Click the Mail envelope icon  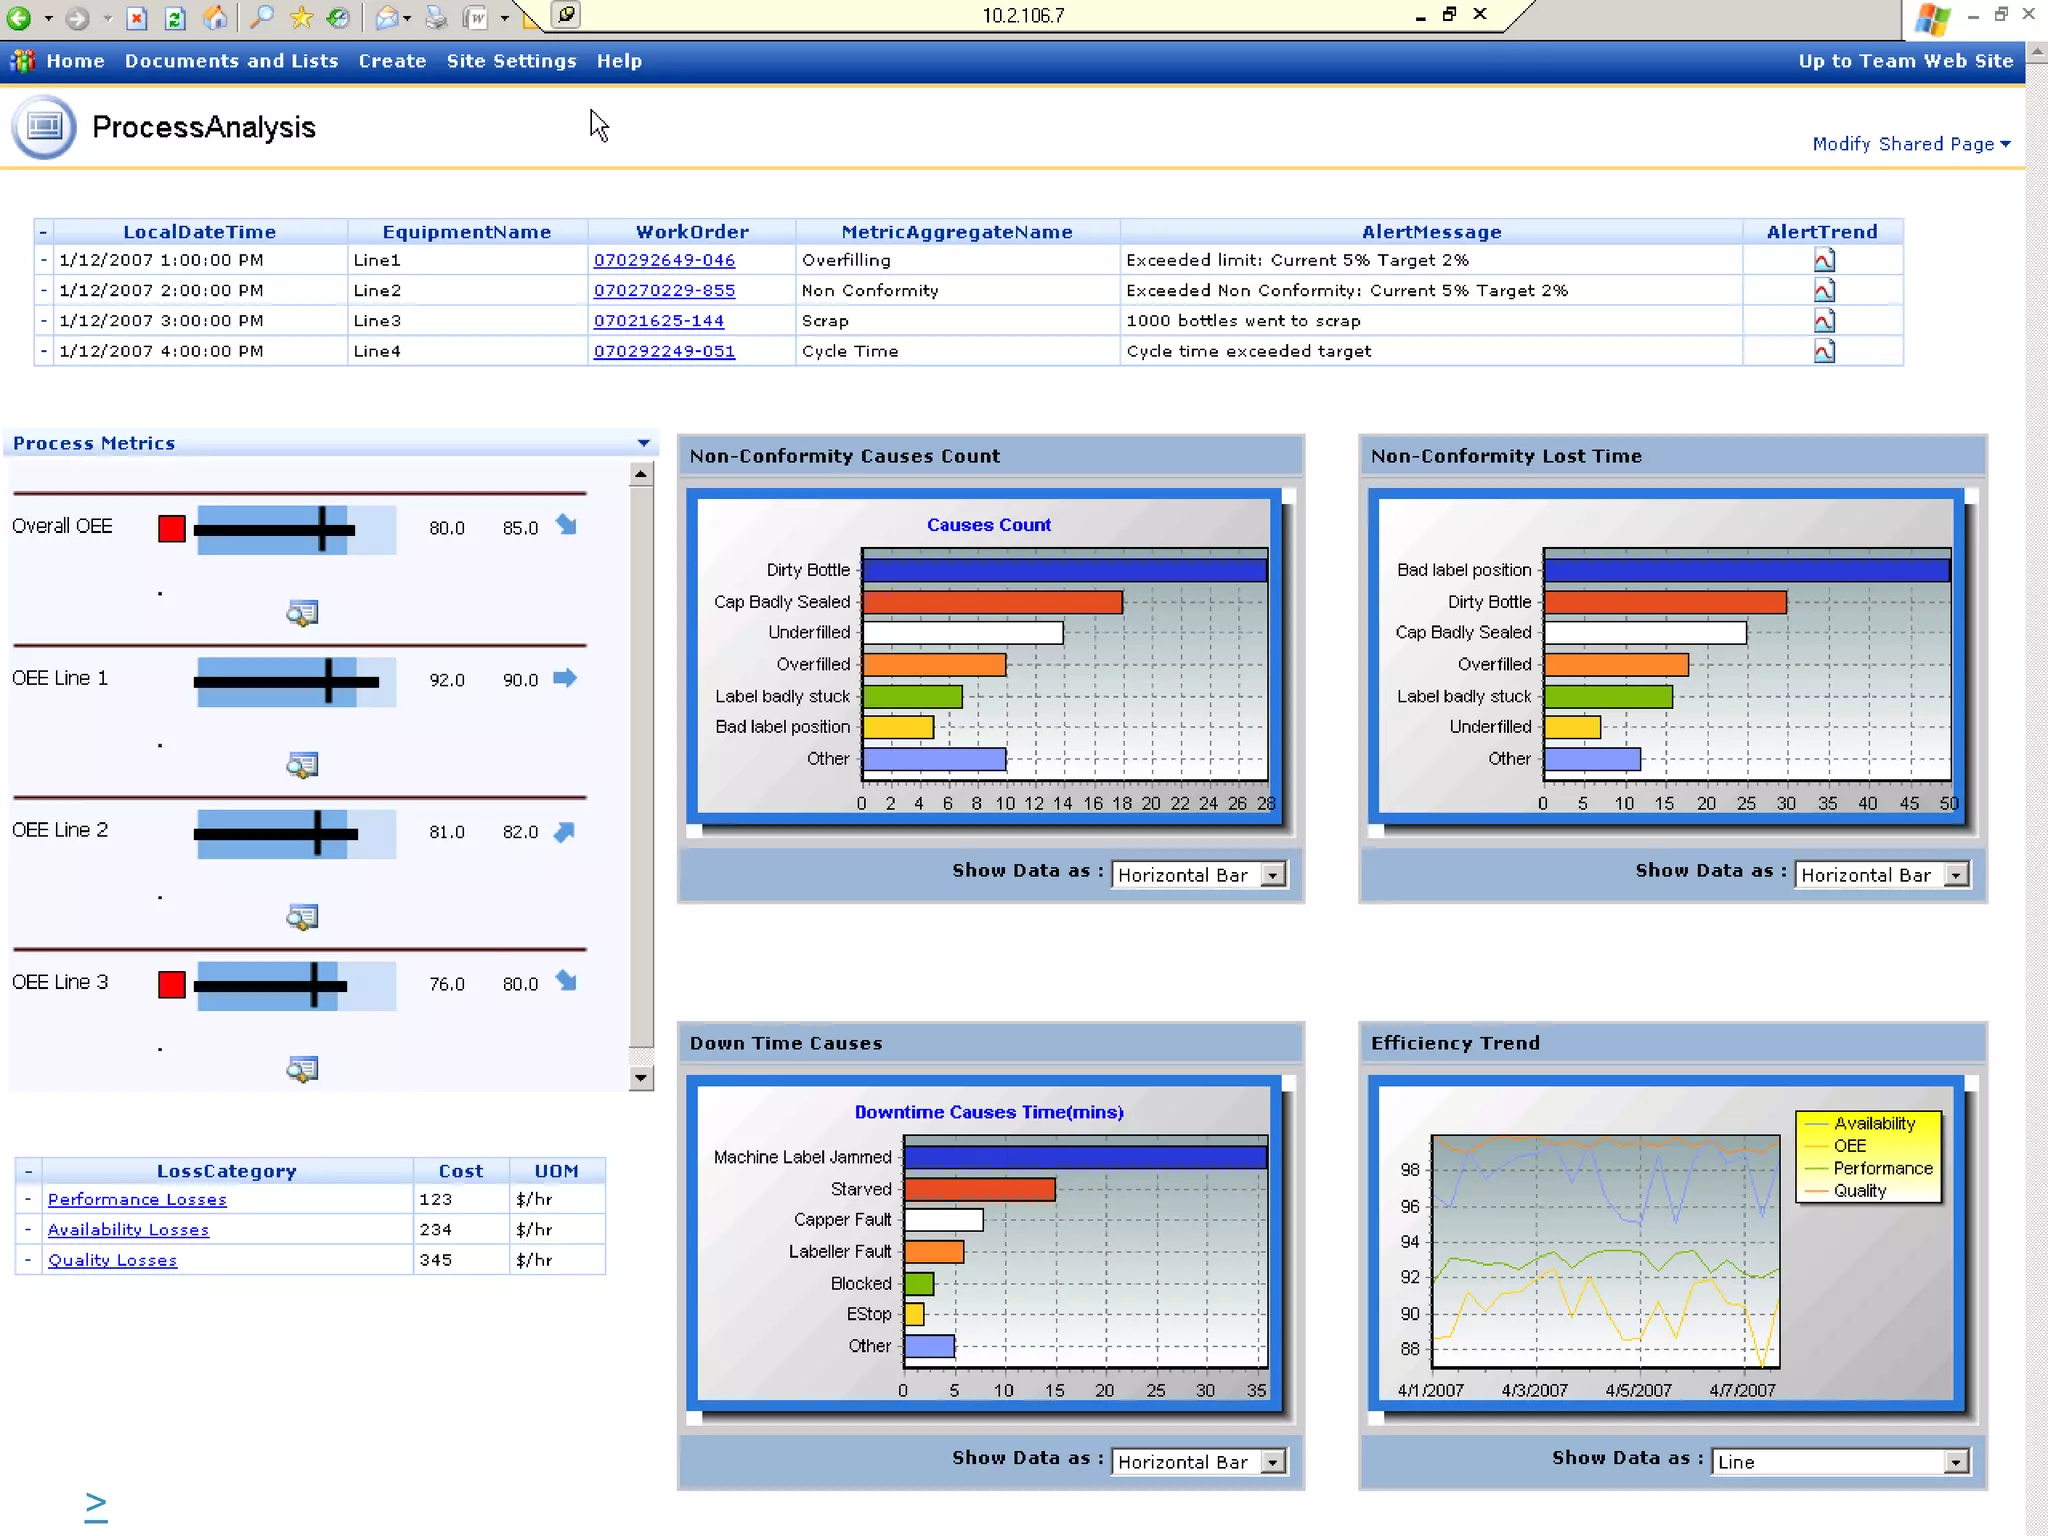pyautogui.click(x=387, y=17)
